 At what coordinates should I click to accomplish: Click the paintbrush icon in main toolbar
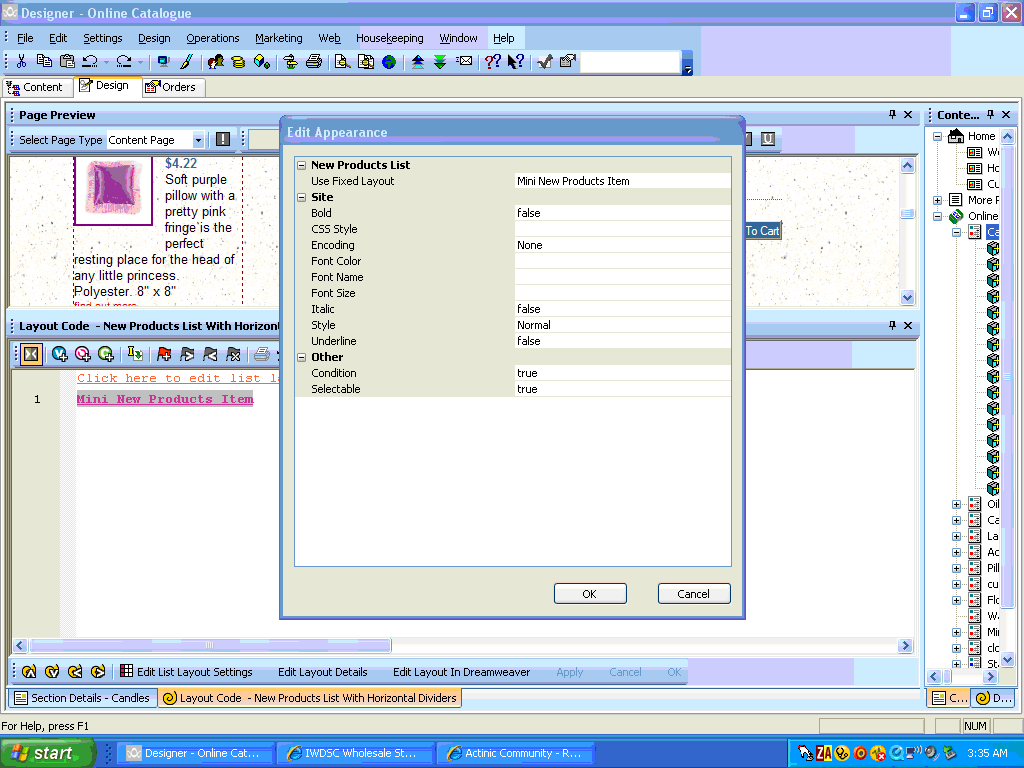pos(186,62)
